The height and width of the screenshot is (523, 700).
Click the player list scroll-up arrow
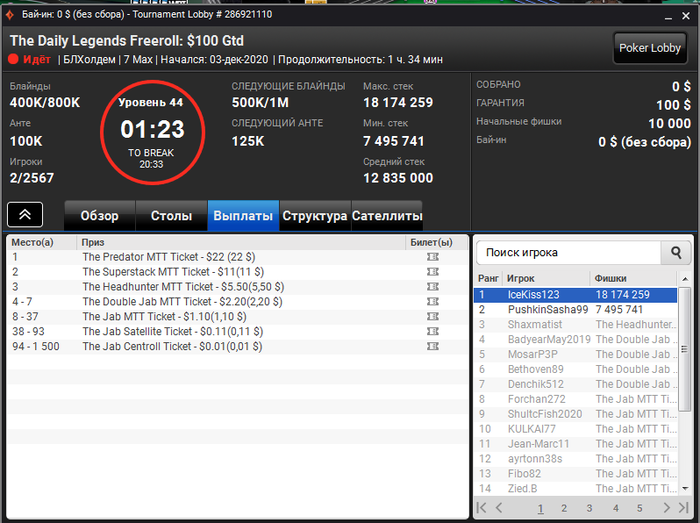[685, 279]
